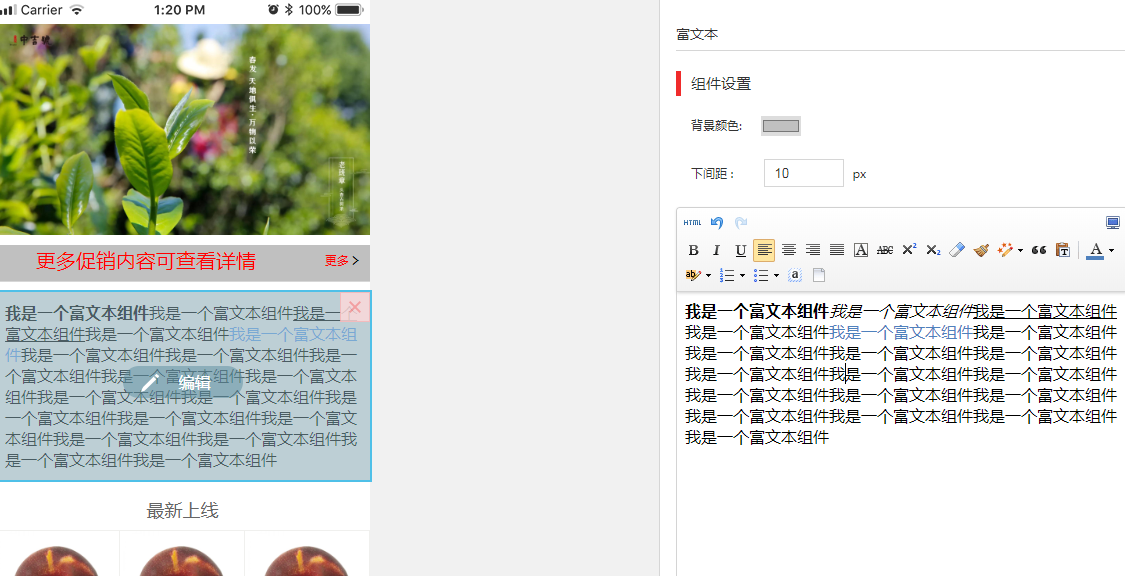Open the 更多 link in the promotion bar
This screenshot has height=576, width=1125.
[341, 261]
